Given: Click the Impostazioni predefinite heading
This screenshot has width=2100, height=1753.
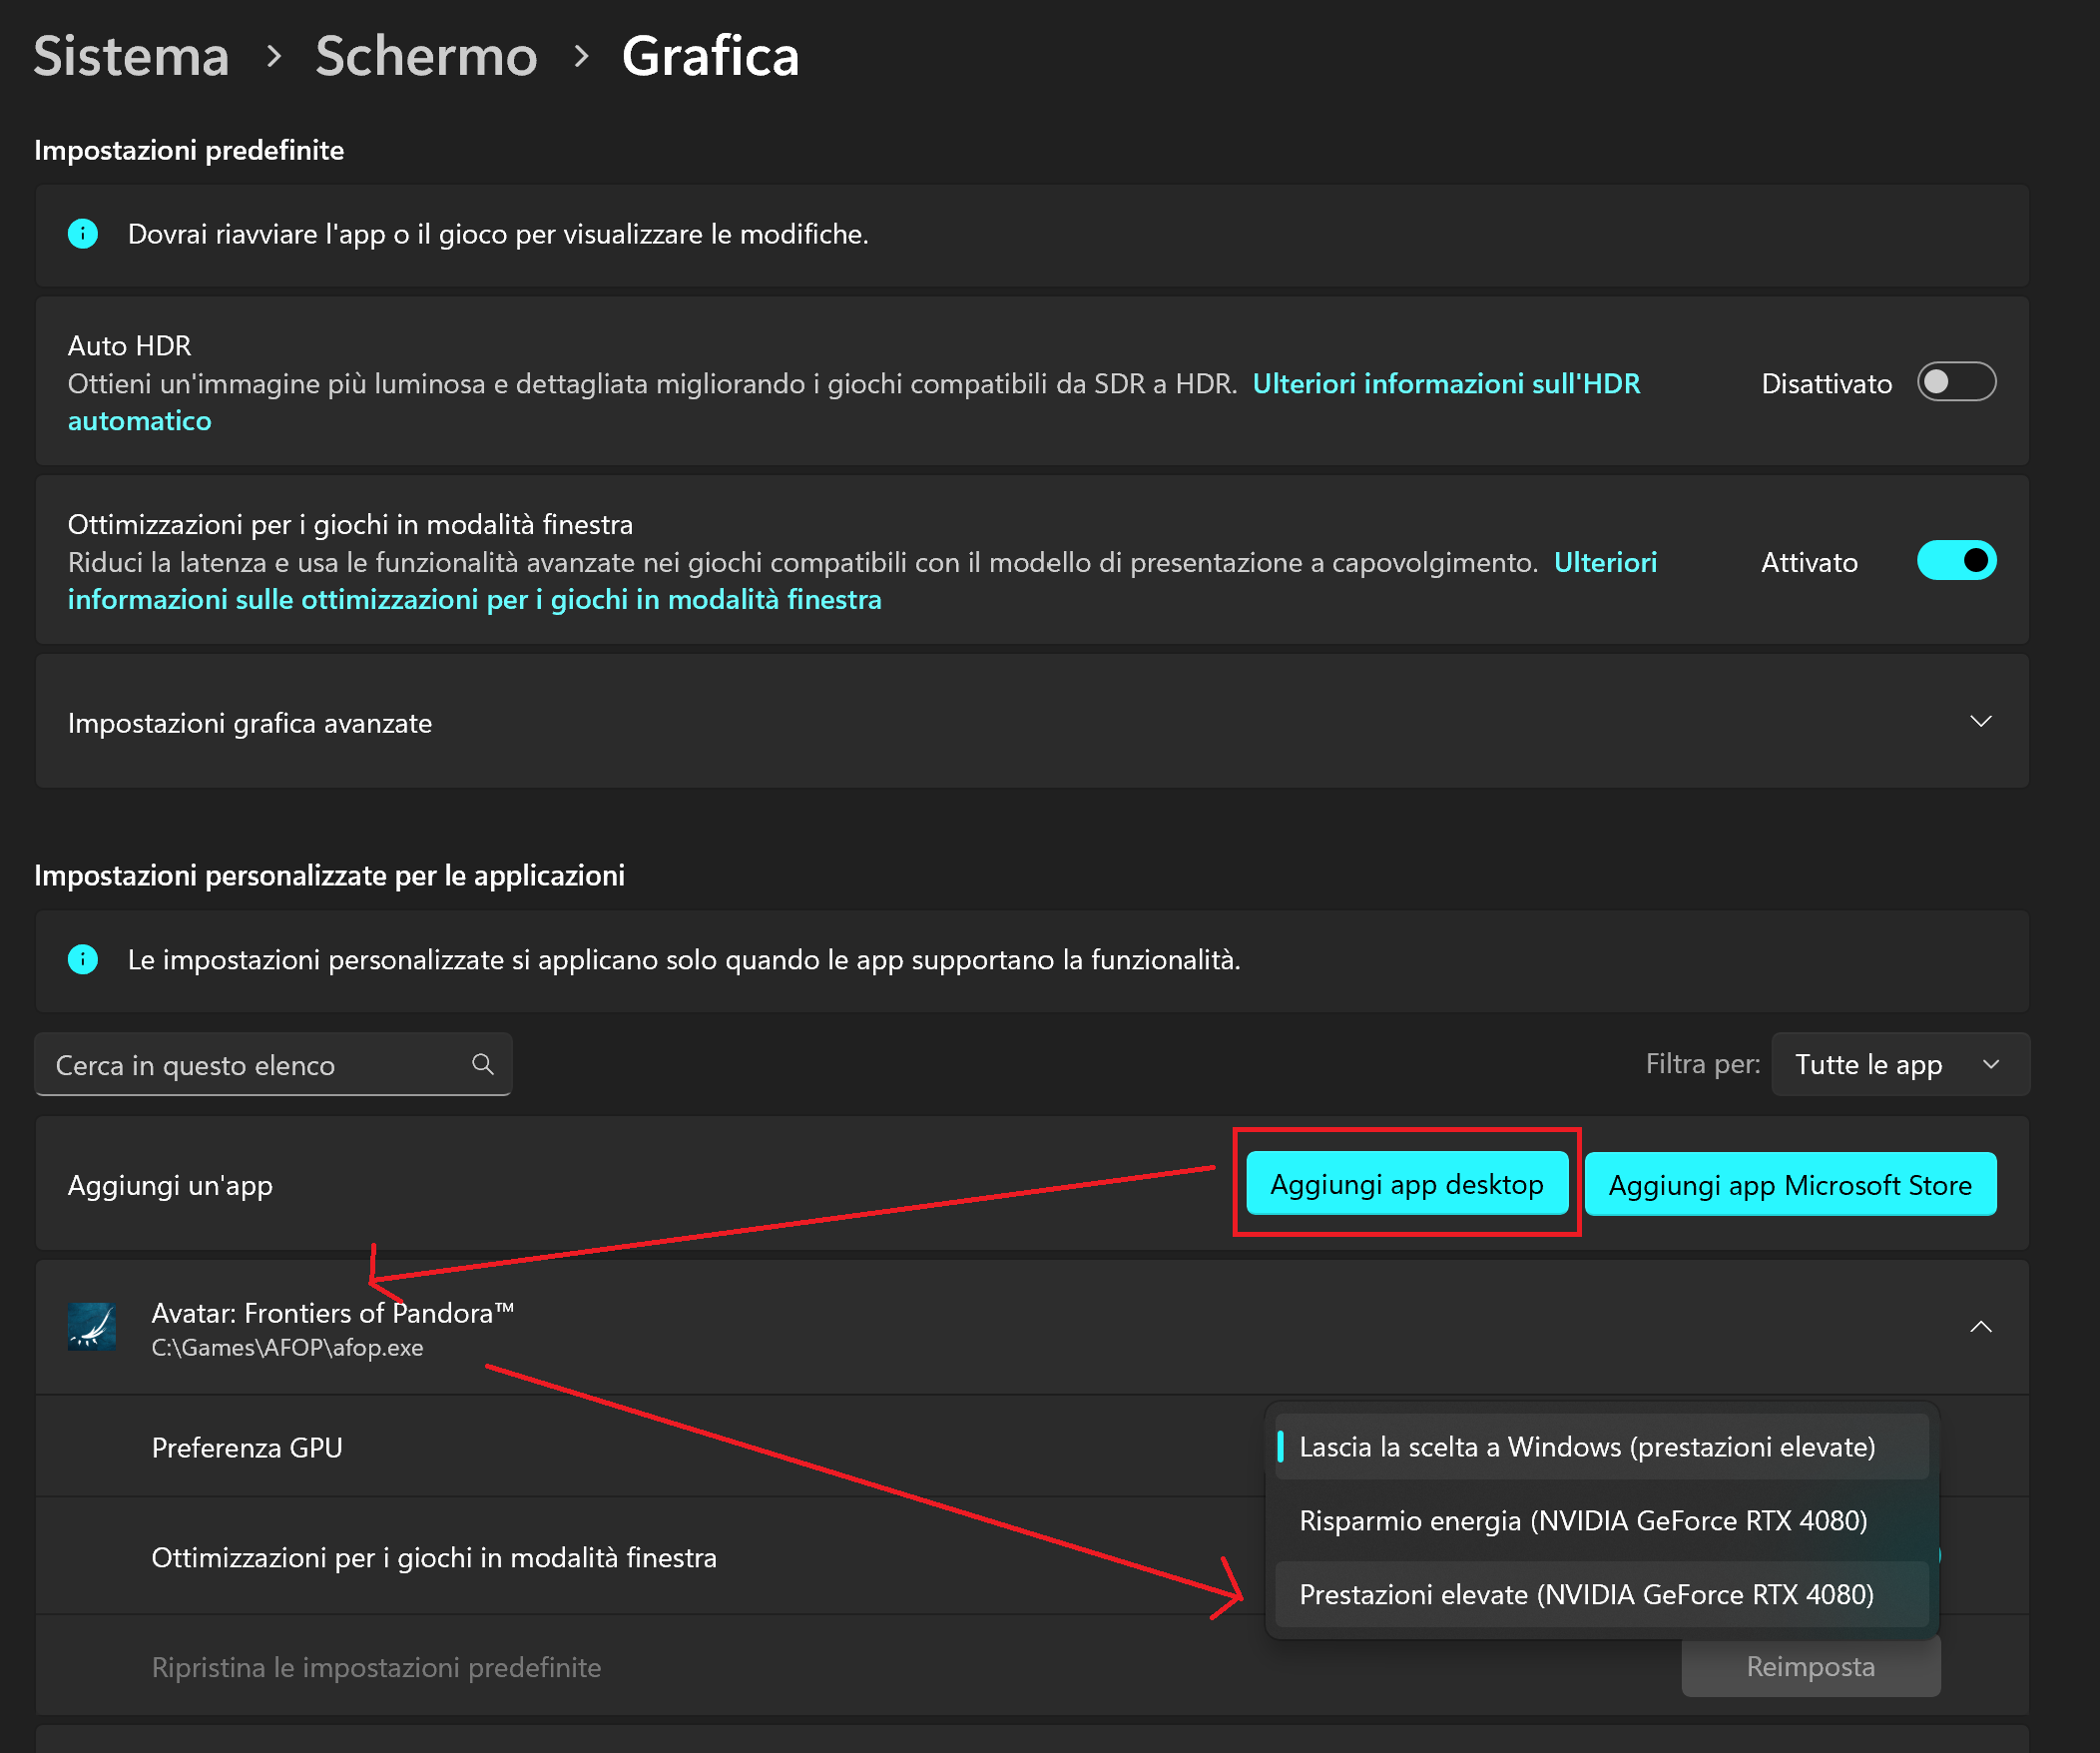Looking at the screenshot, I should (x=189, y=150).
